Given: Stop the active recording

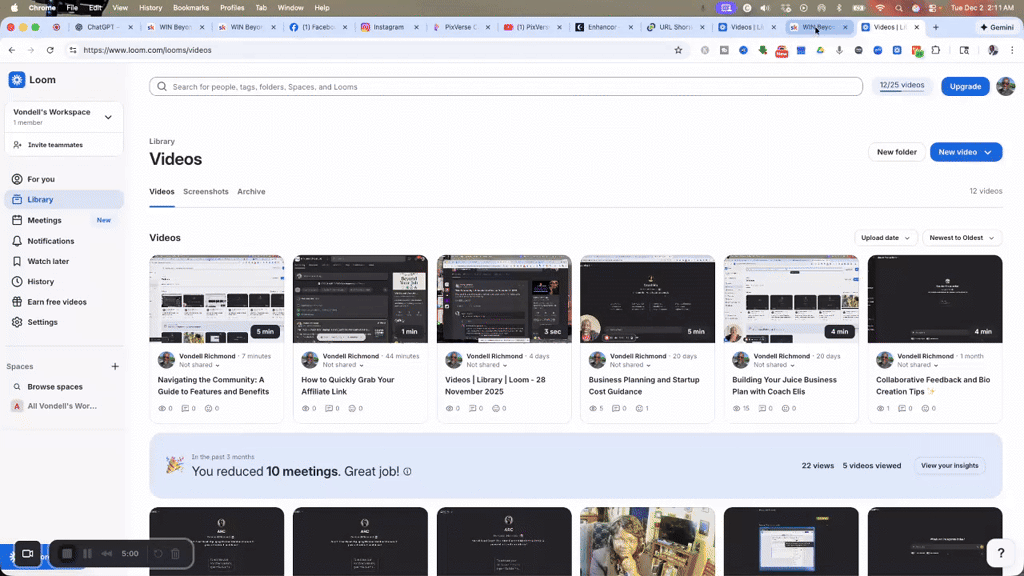Looking at the screenshot, I should (x=66, y=553).
